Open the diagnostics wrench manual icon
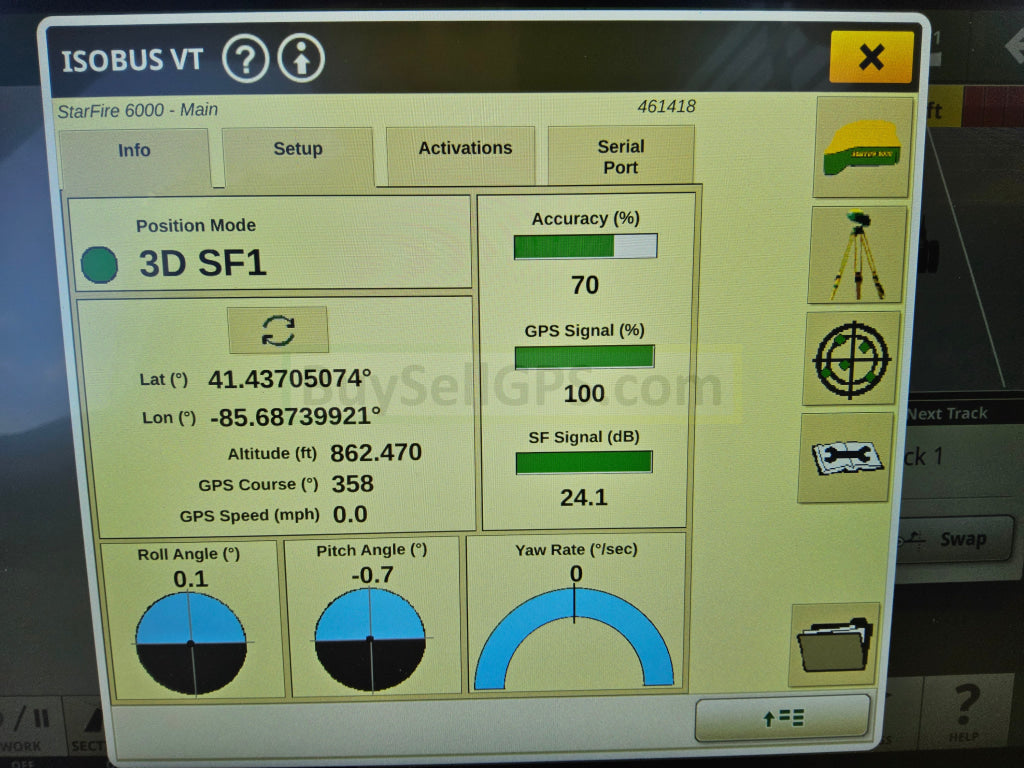1024x768 pixels. tap(846, 458)
